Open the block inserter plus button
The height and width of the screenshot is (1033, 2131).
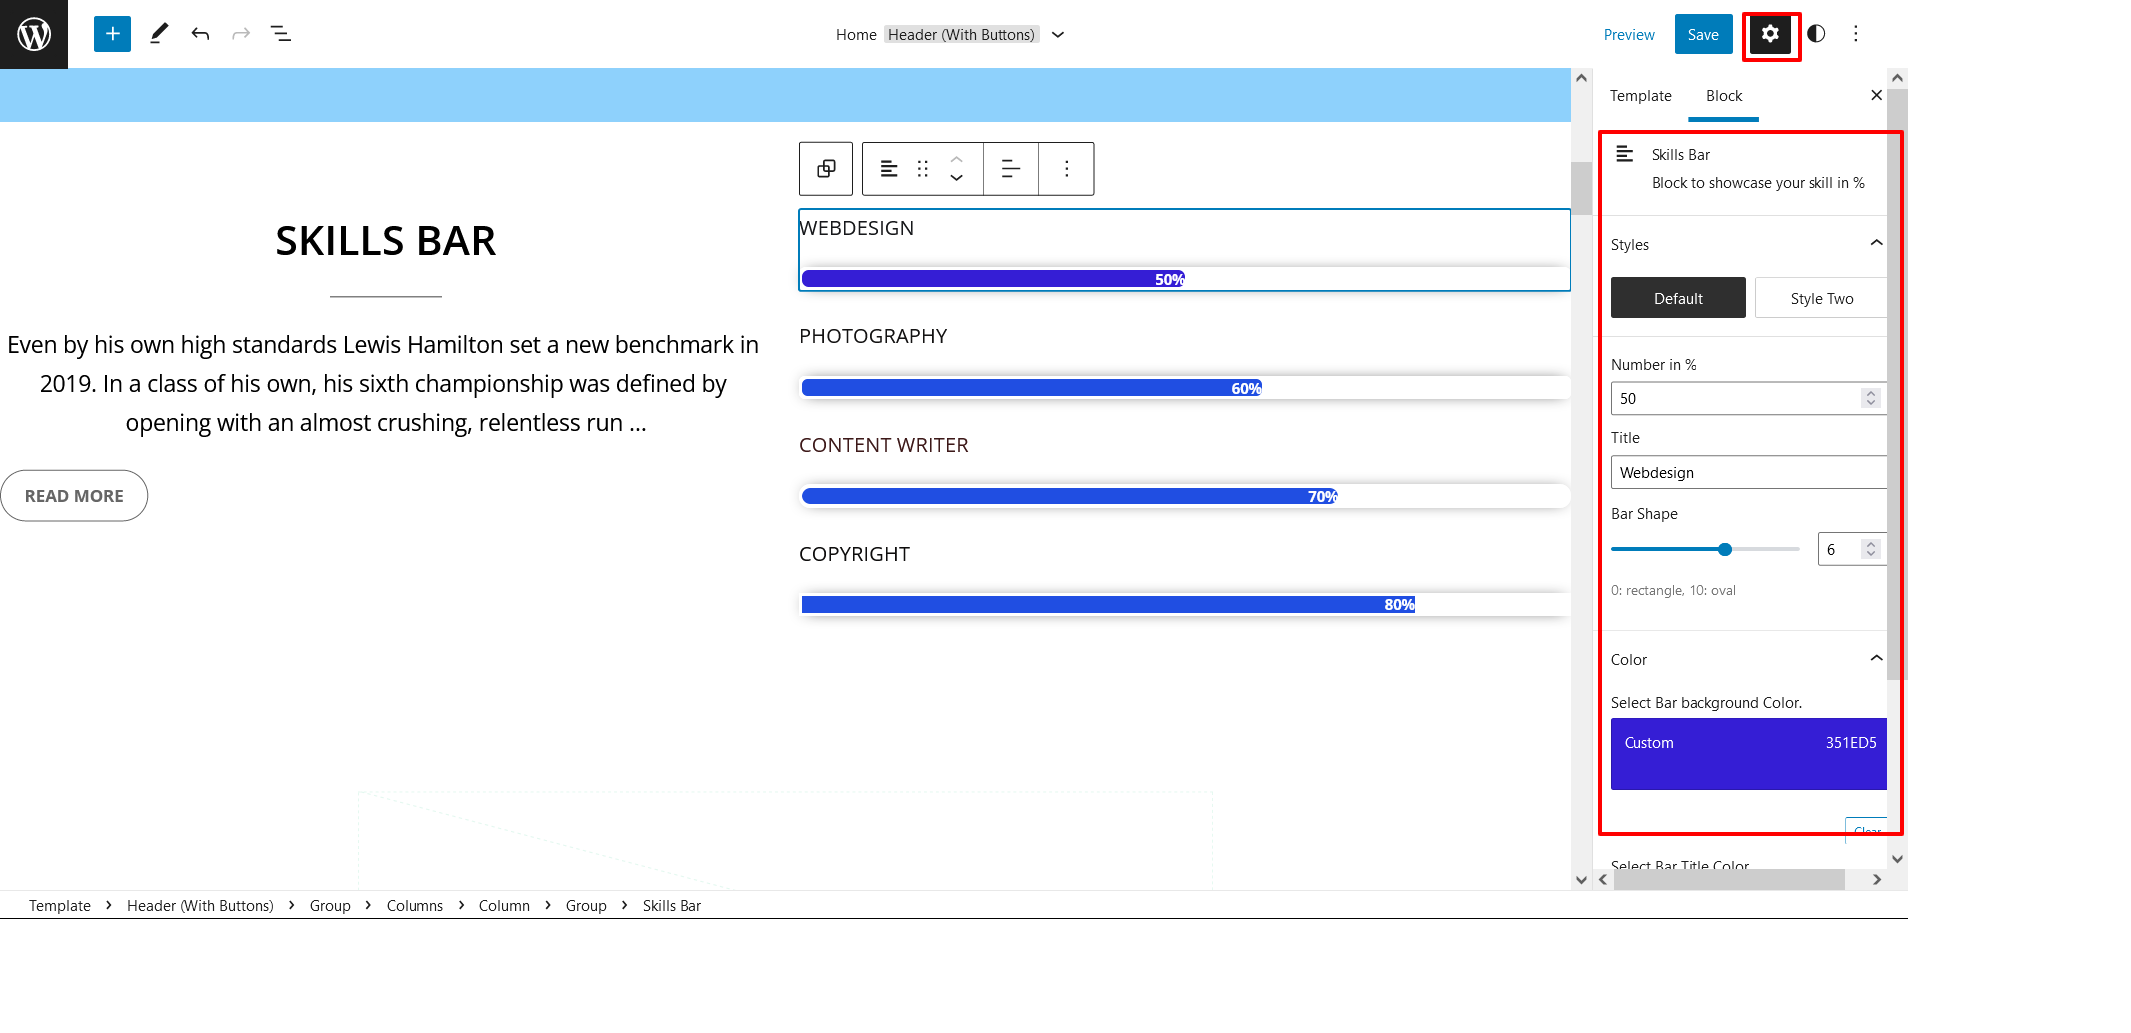click(x=112, y=34)
